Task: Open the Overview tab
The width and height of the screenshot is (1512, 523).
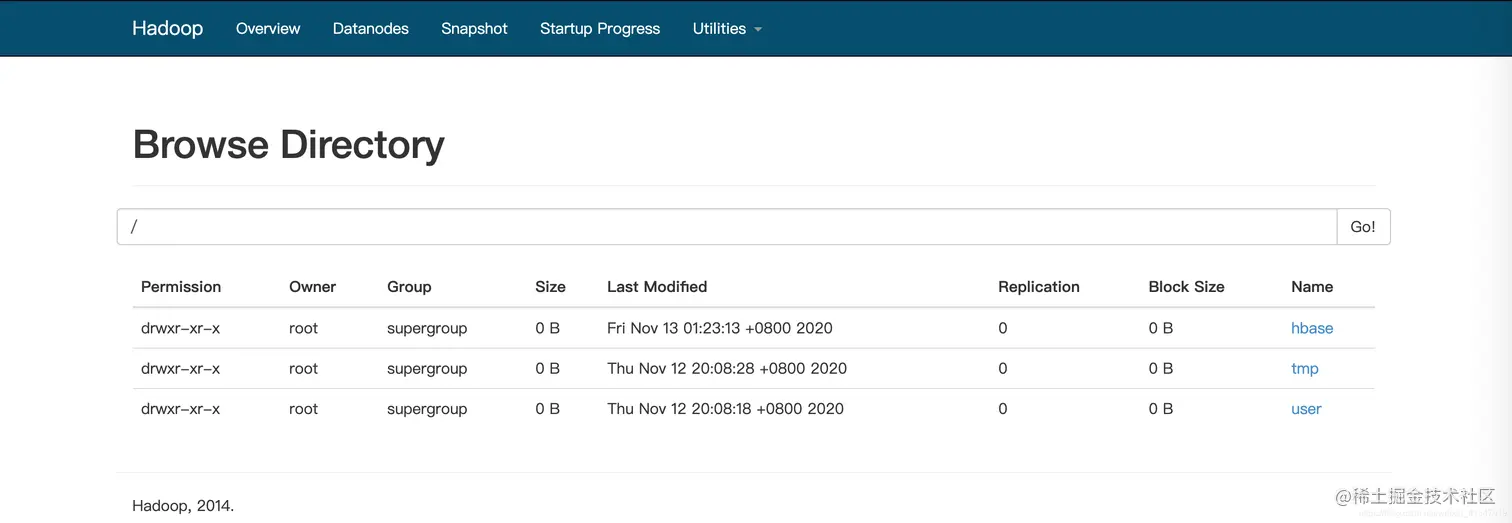Action: coord(268,28)
